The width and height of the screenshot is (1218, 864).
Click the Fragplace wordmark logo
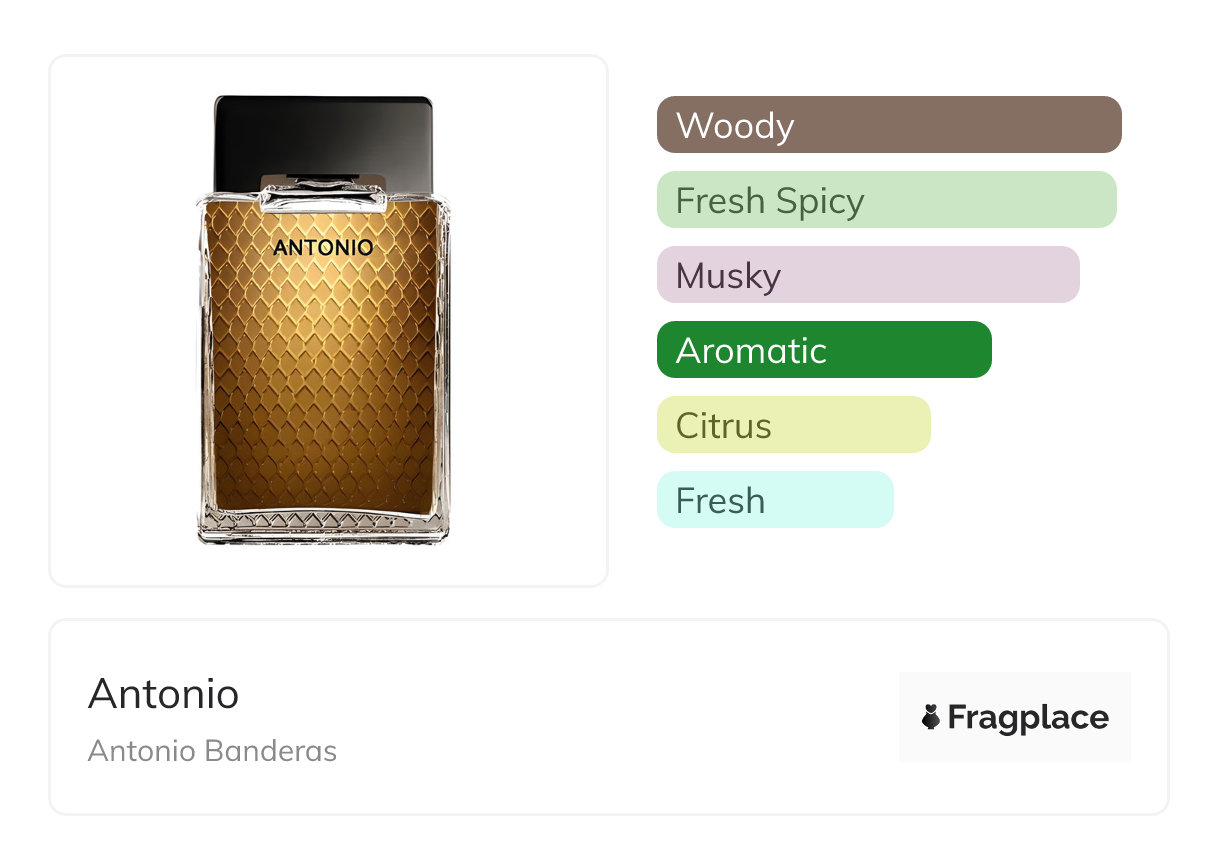tap(1027, 717)
